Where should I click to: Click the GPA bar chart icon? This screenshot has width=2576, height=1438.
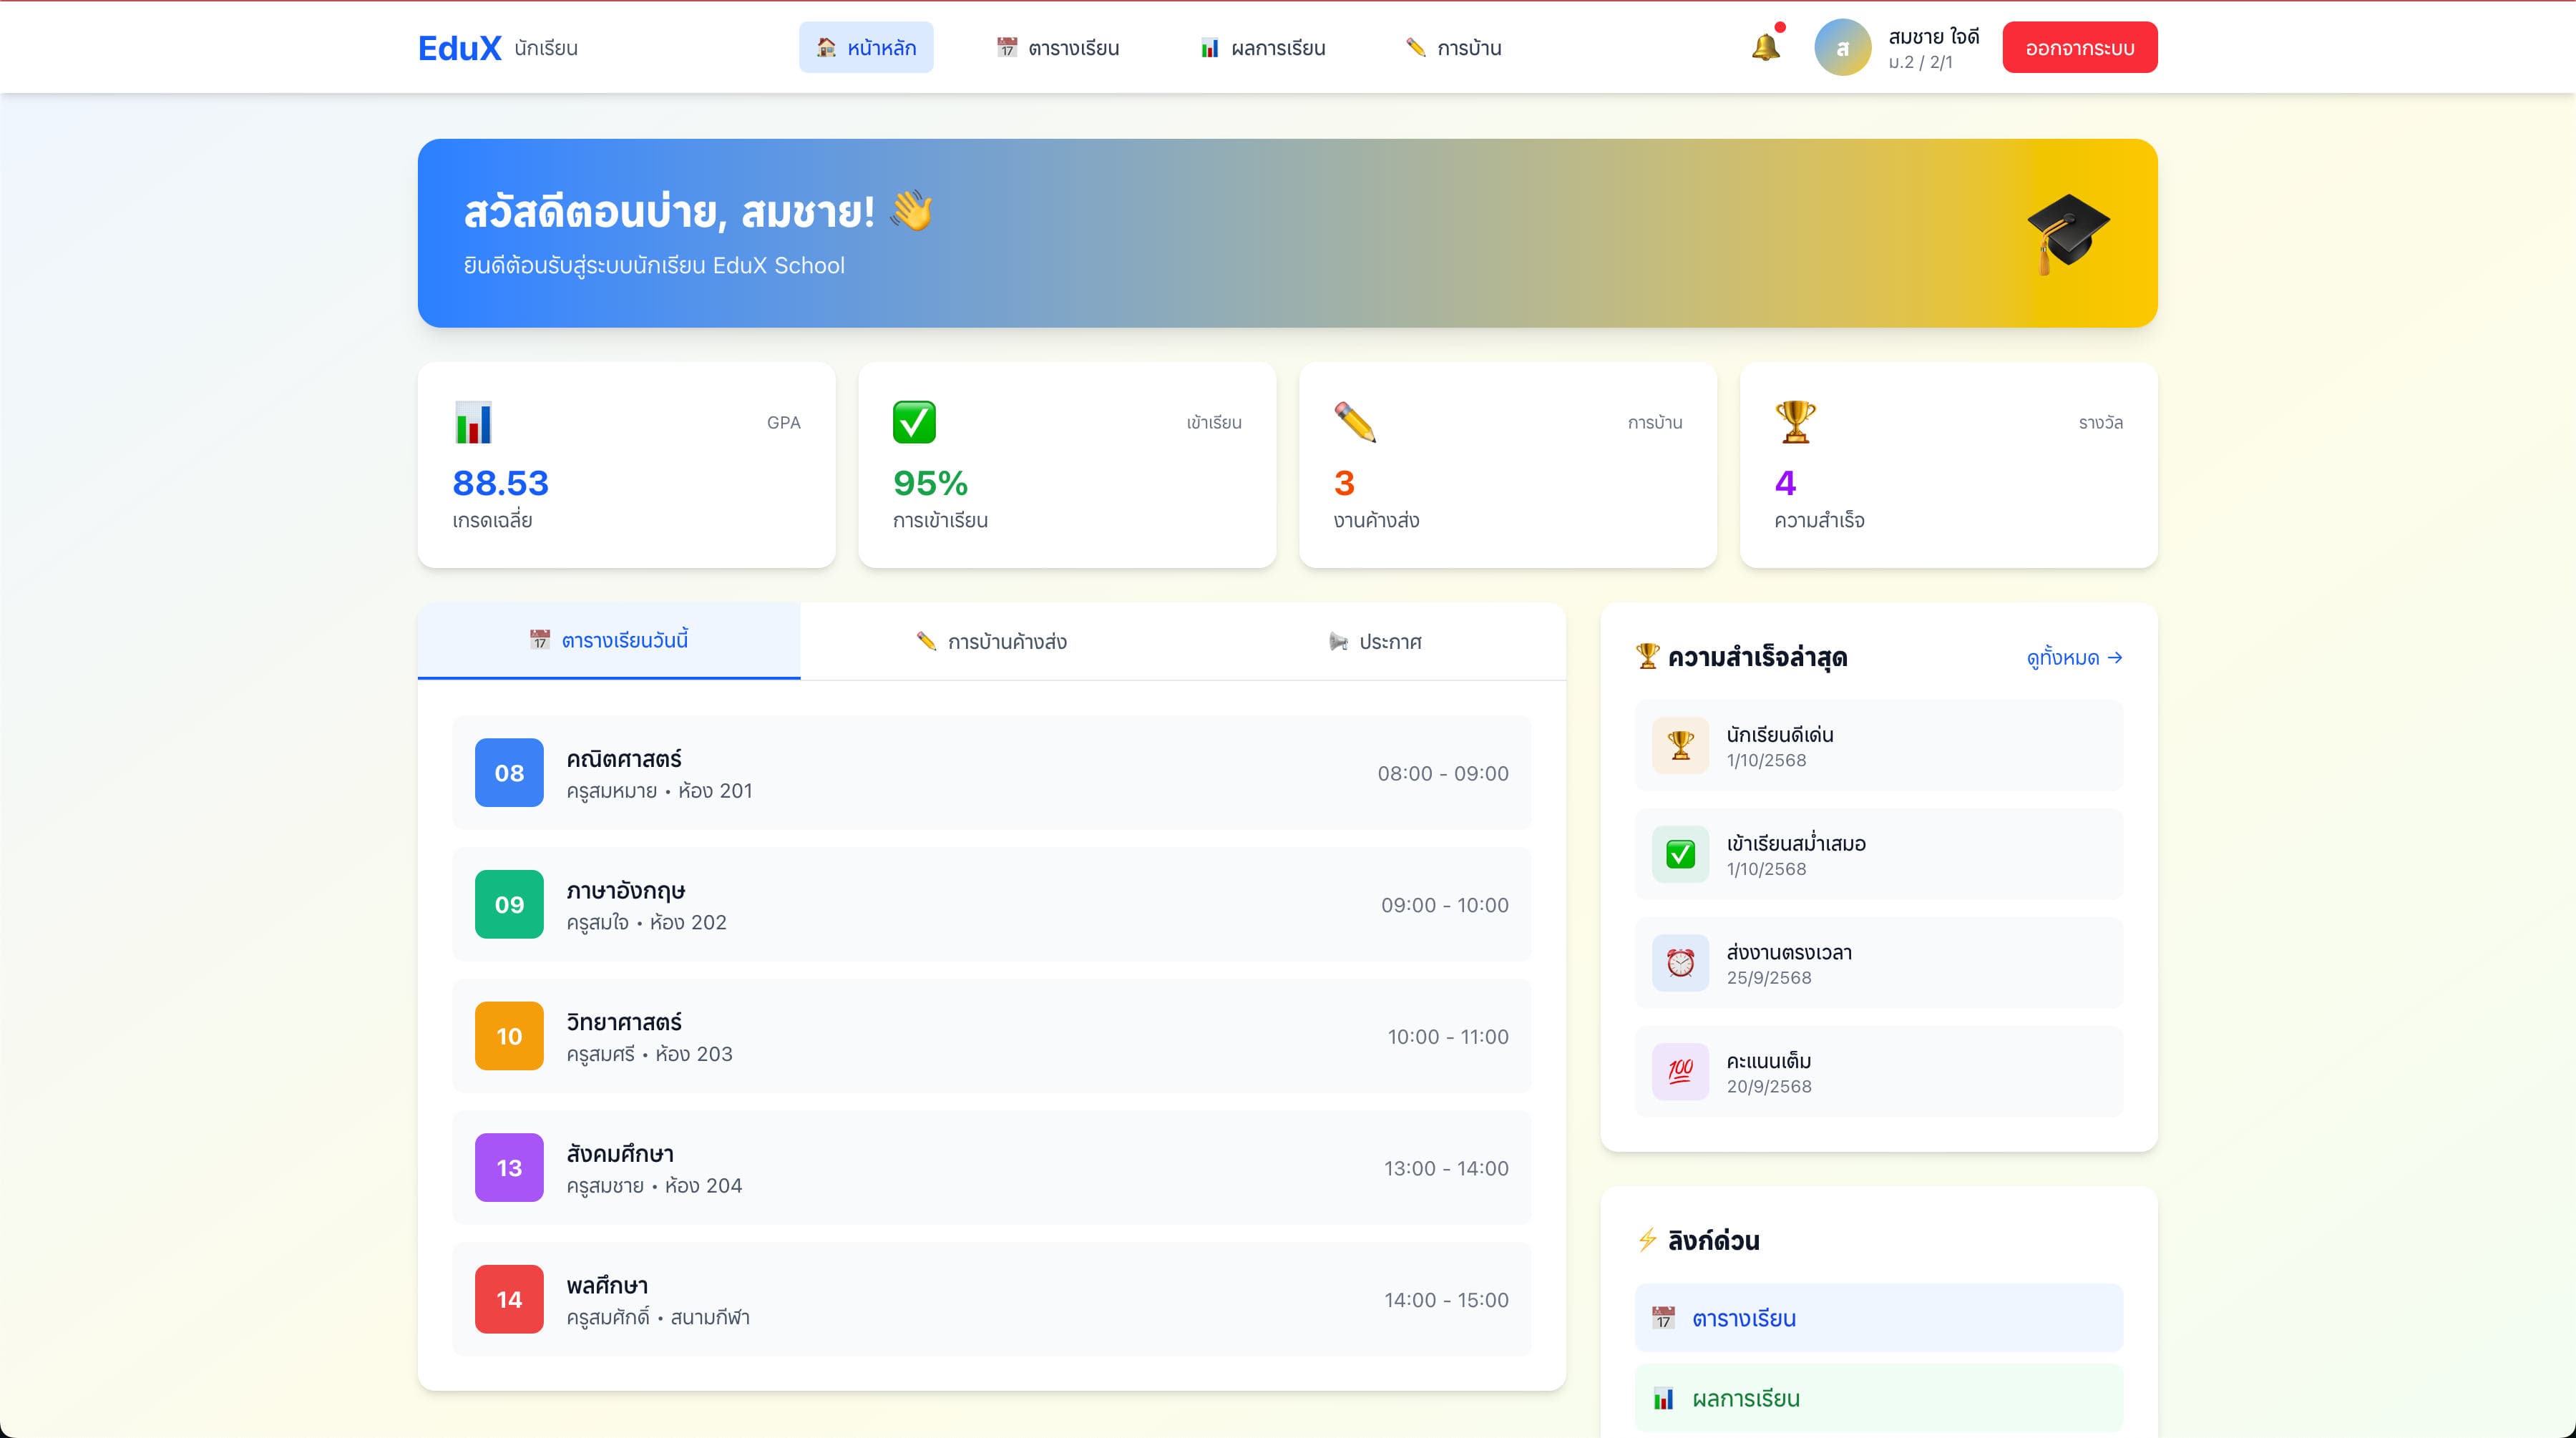[473, 422]
